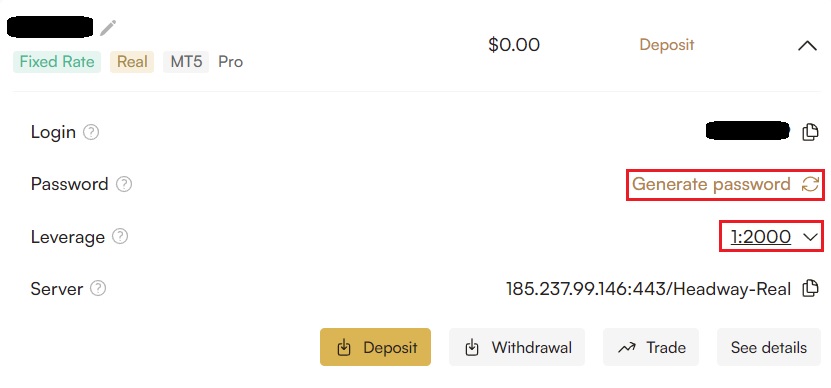Click the pencil icon to rename account
The height and width of the screenshot is (388, 831).
click(x=108, y=28)
